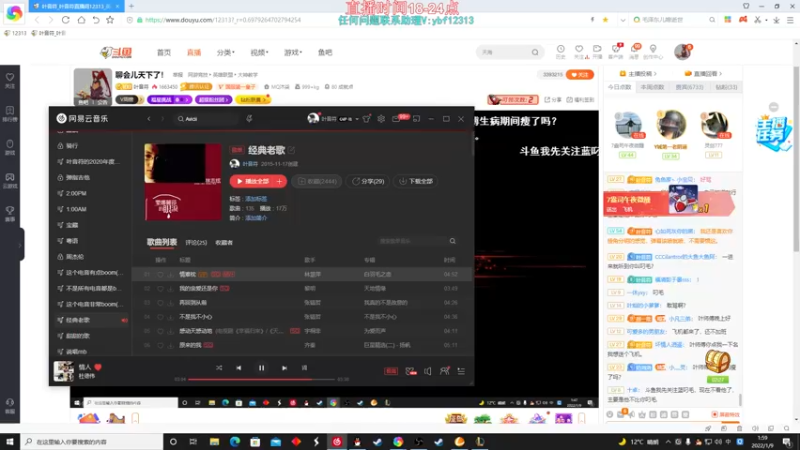This screenshot has height=450, width=800.
Task: Toggle like heart on song 06
Action: pyautogui.click(x=160, y=345)
